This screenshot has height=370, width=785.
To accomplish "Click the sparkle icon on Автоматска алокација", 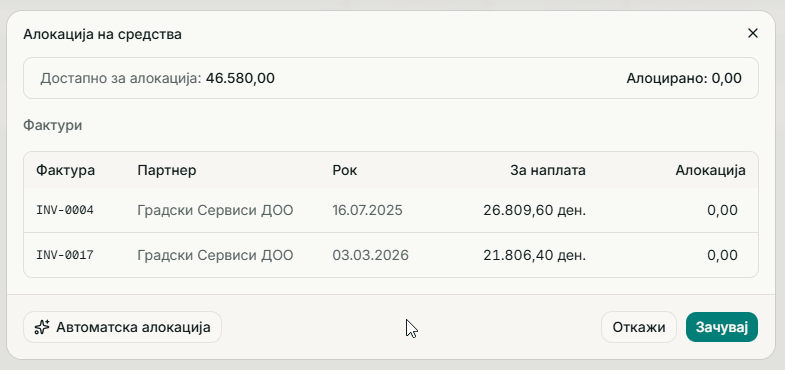I will pyautogui.click(x=42, y=327).
